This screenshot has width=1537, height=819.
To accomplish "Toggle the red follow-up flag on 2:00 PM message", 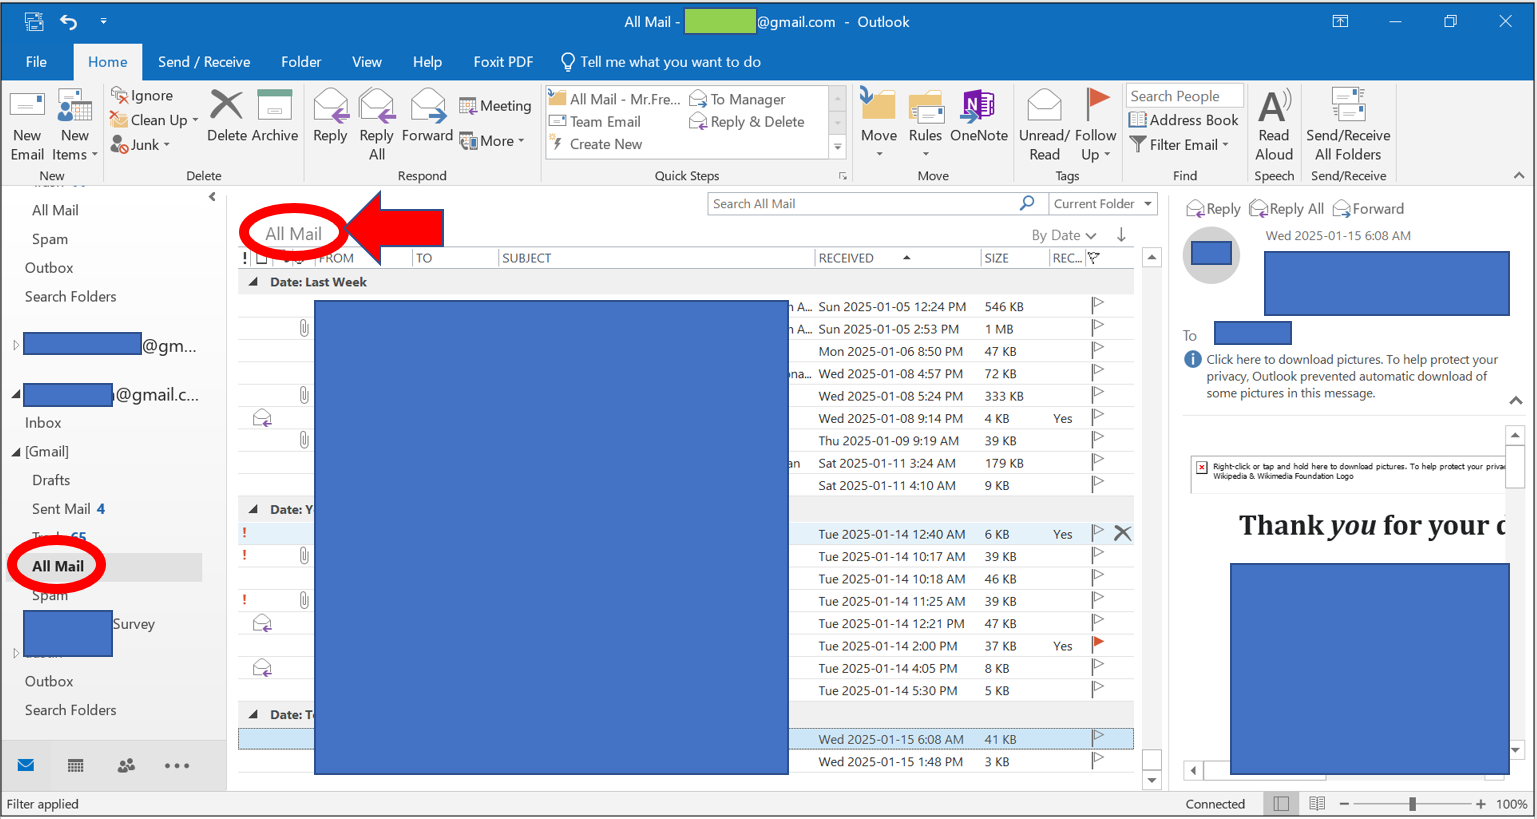I will 1098,644.
